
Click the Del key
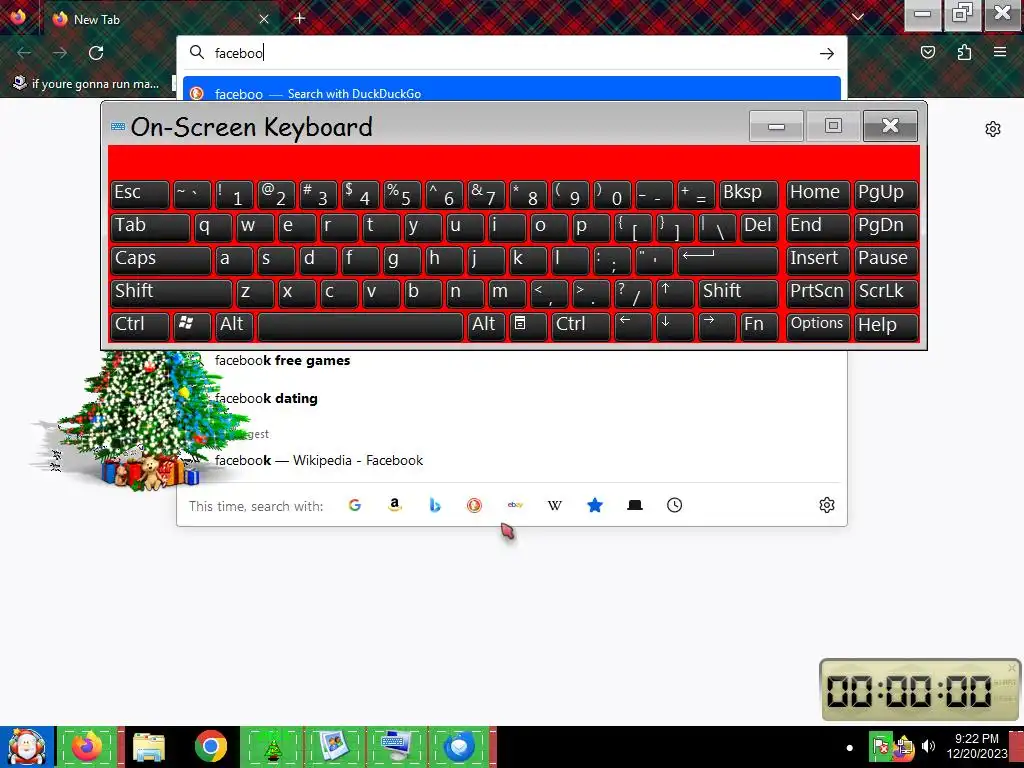coord(759,227)
